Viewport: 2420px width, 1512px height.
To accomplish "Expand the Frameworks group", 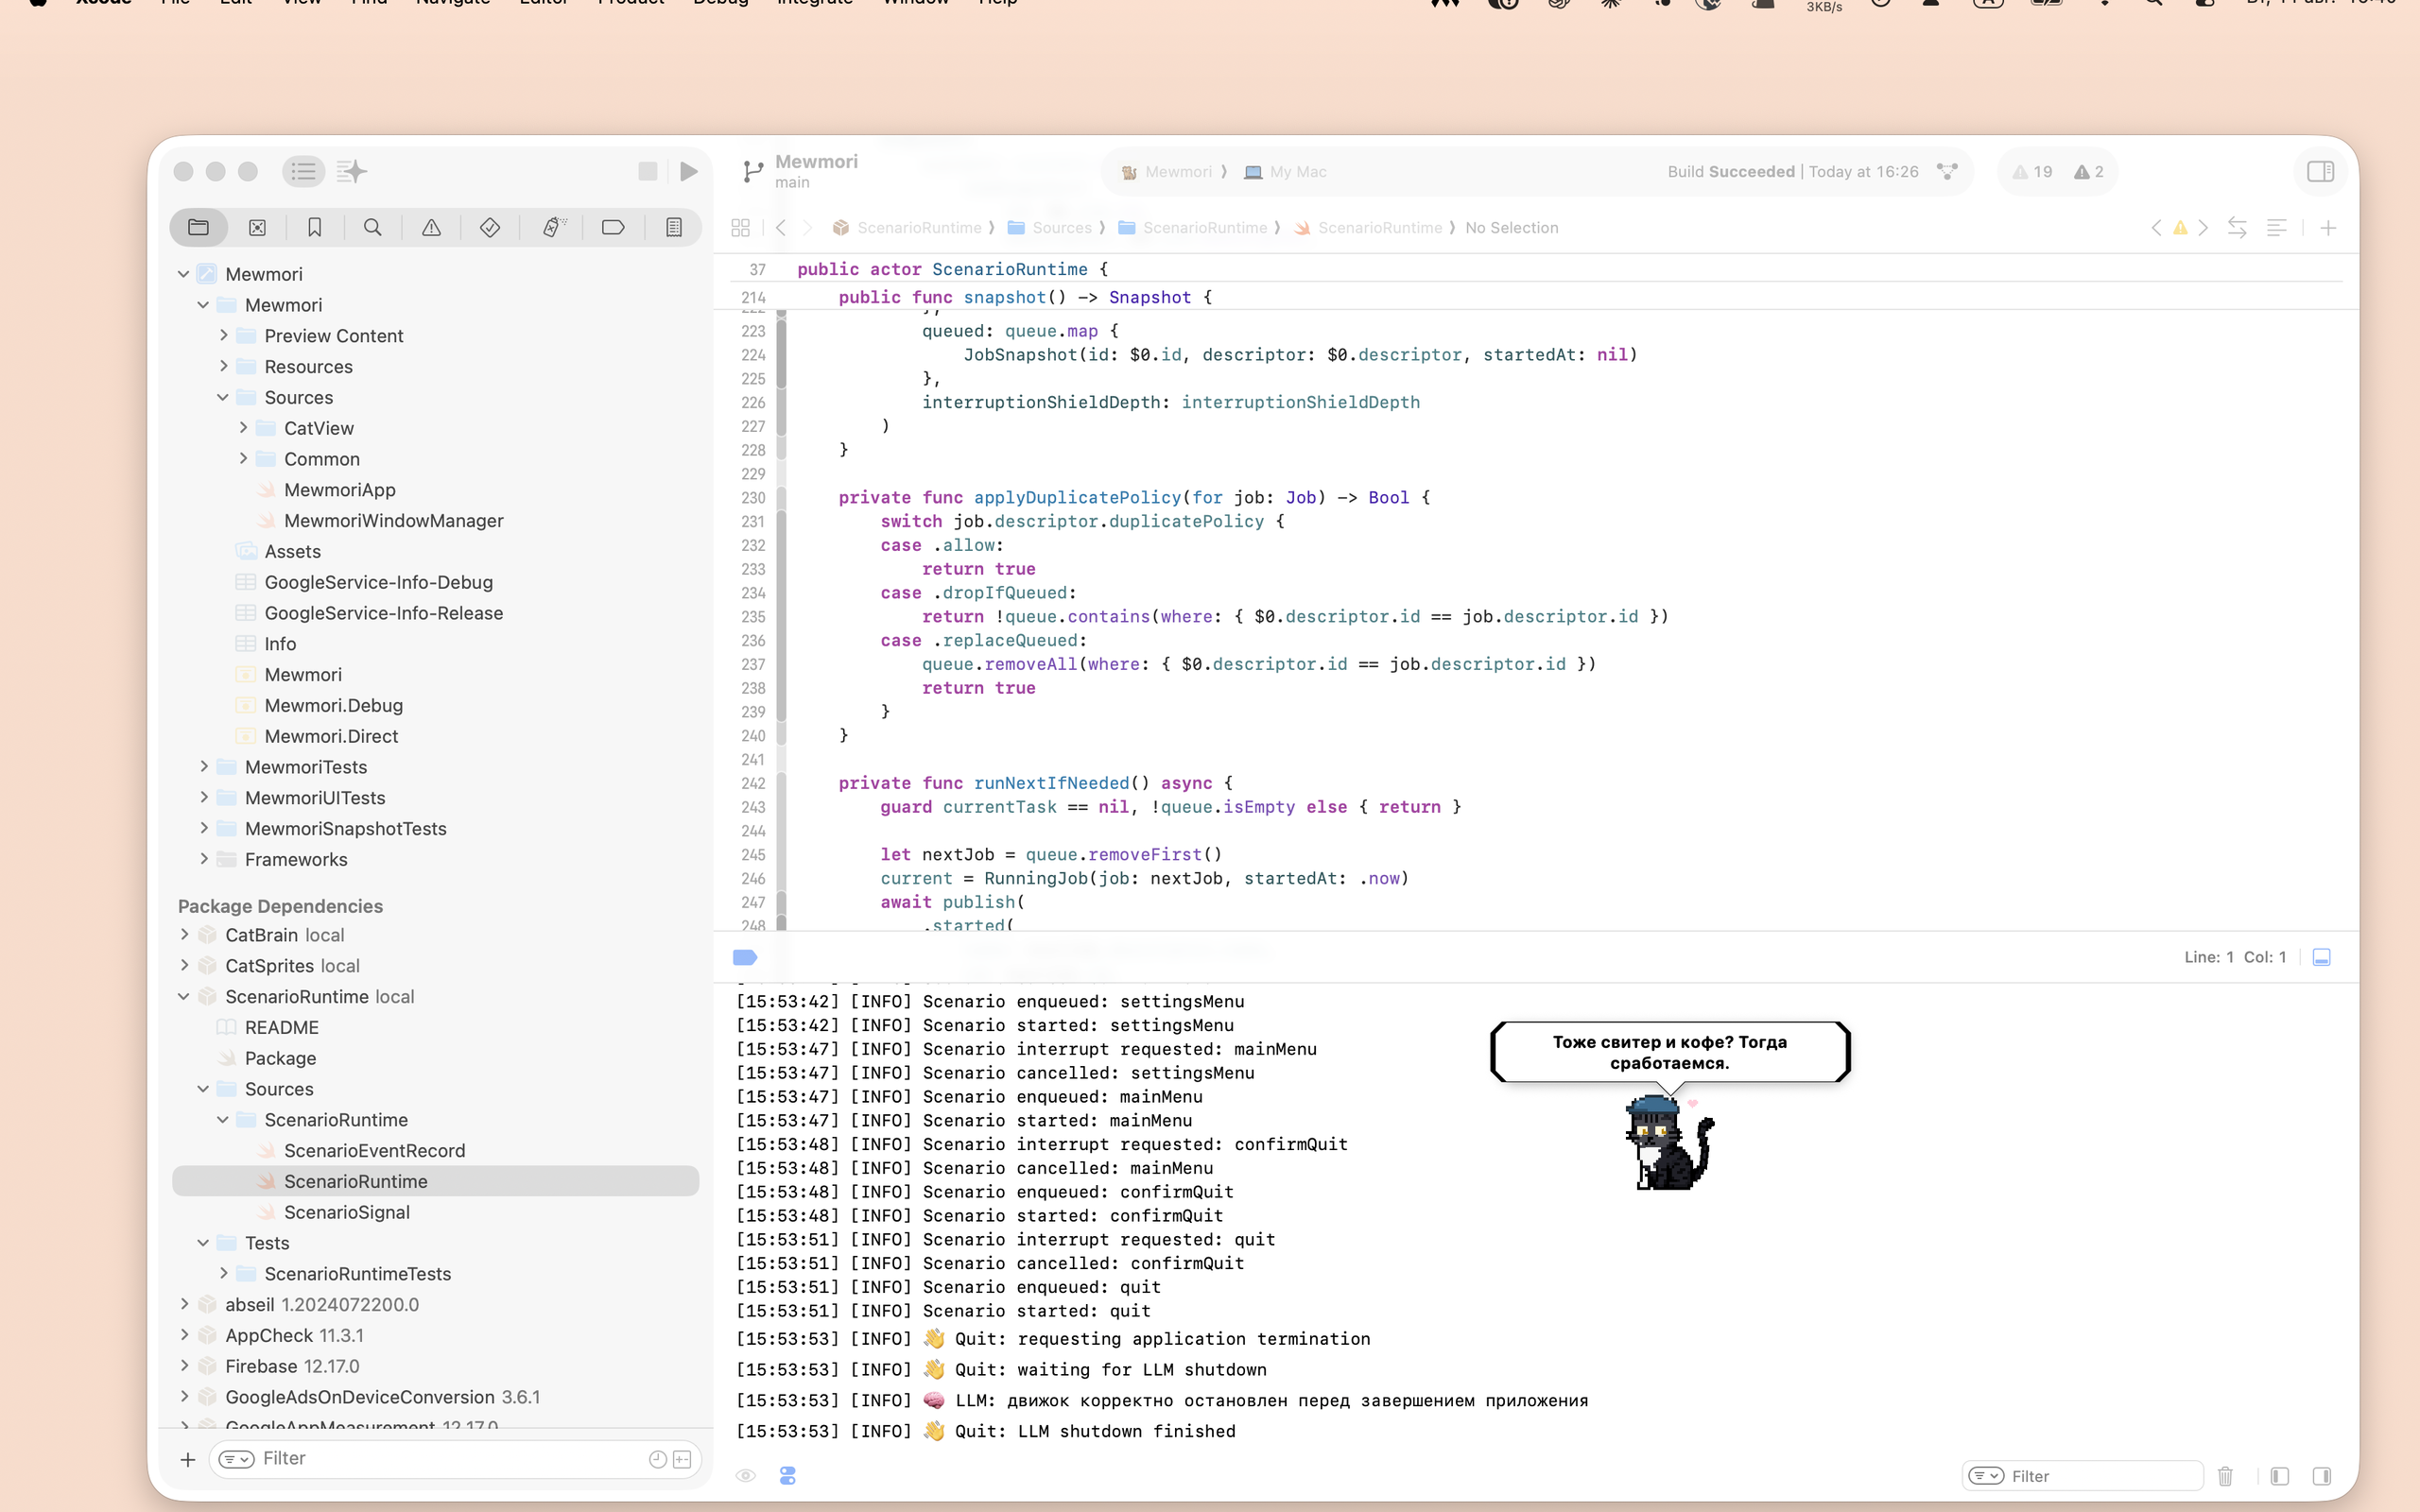I will 204,860.
